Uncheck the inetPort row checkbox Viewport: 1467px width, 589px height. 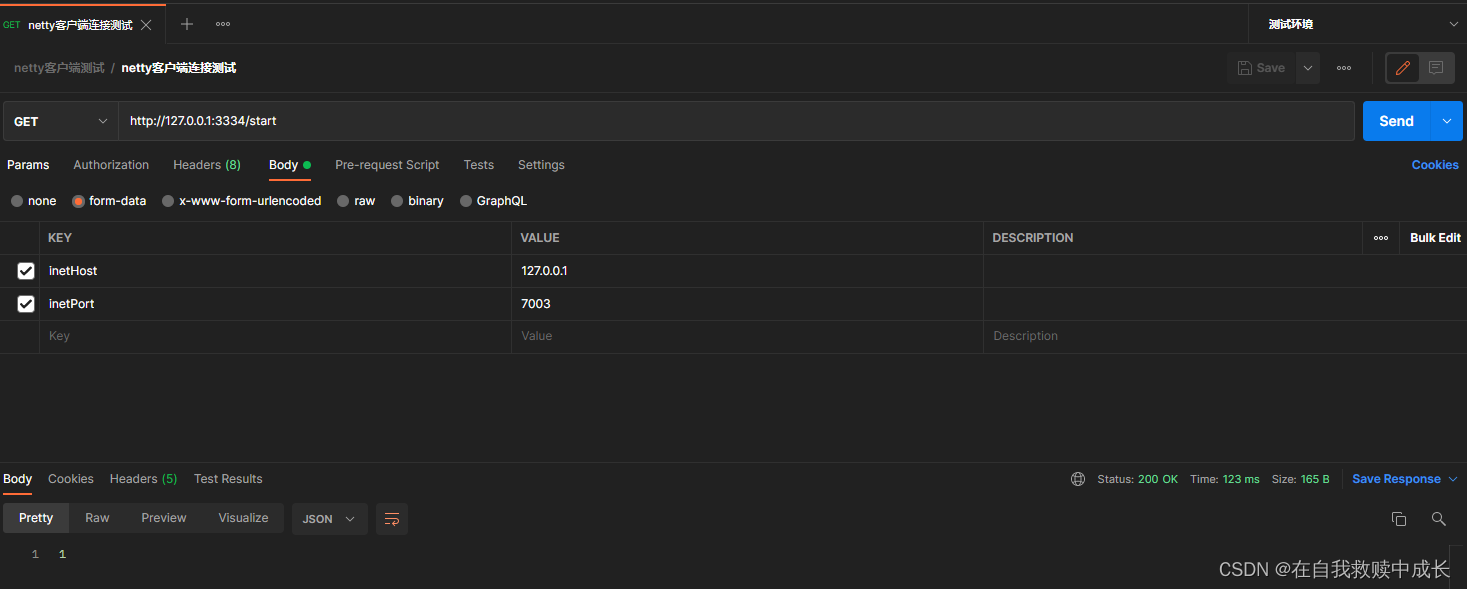point(26,304)
